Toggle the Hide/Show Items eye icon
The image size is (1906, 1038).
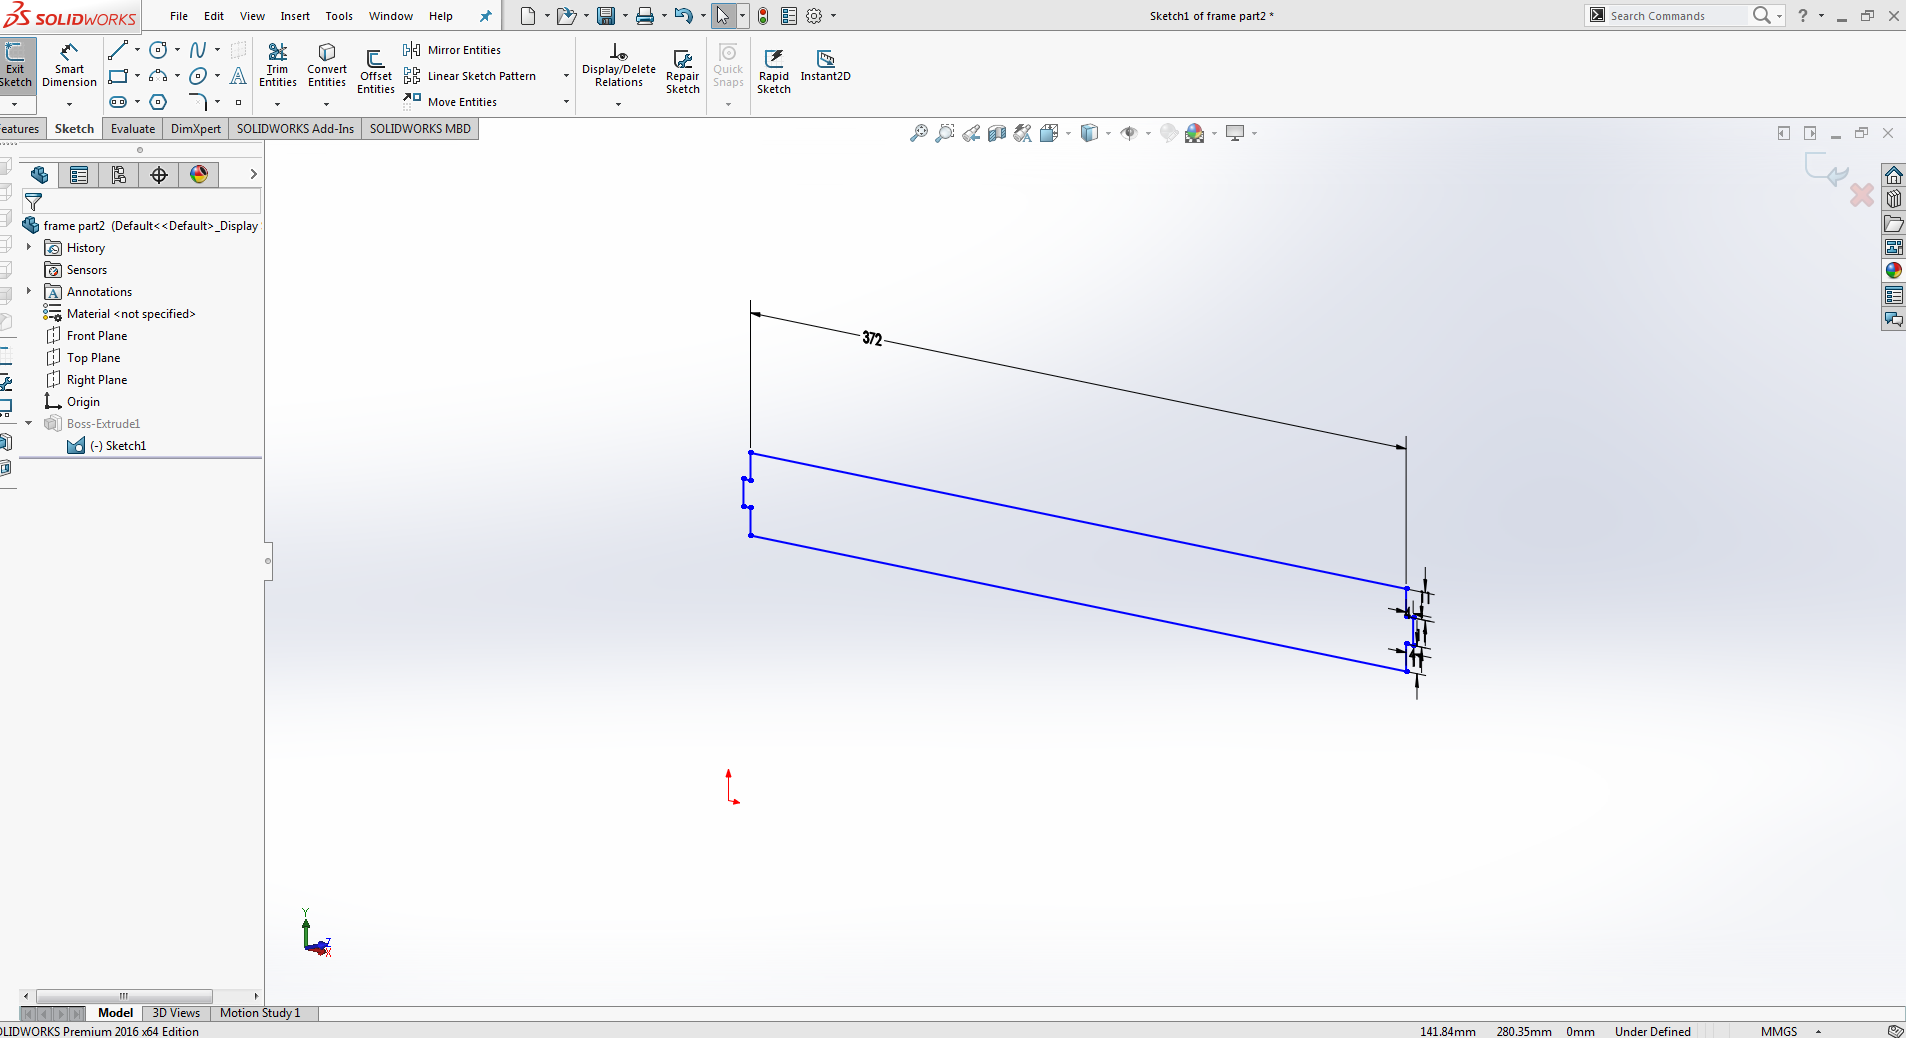point(1129,133)
